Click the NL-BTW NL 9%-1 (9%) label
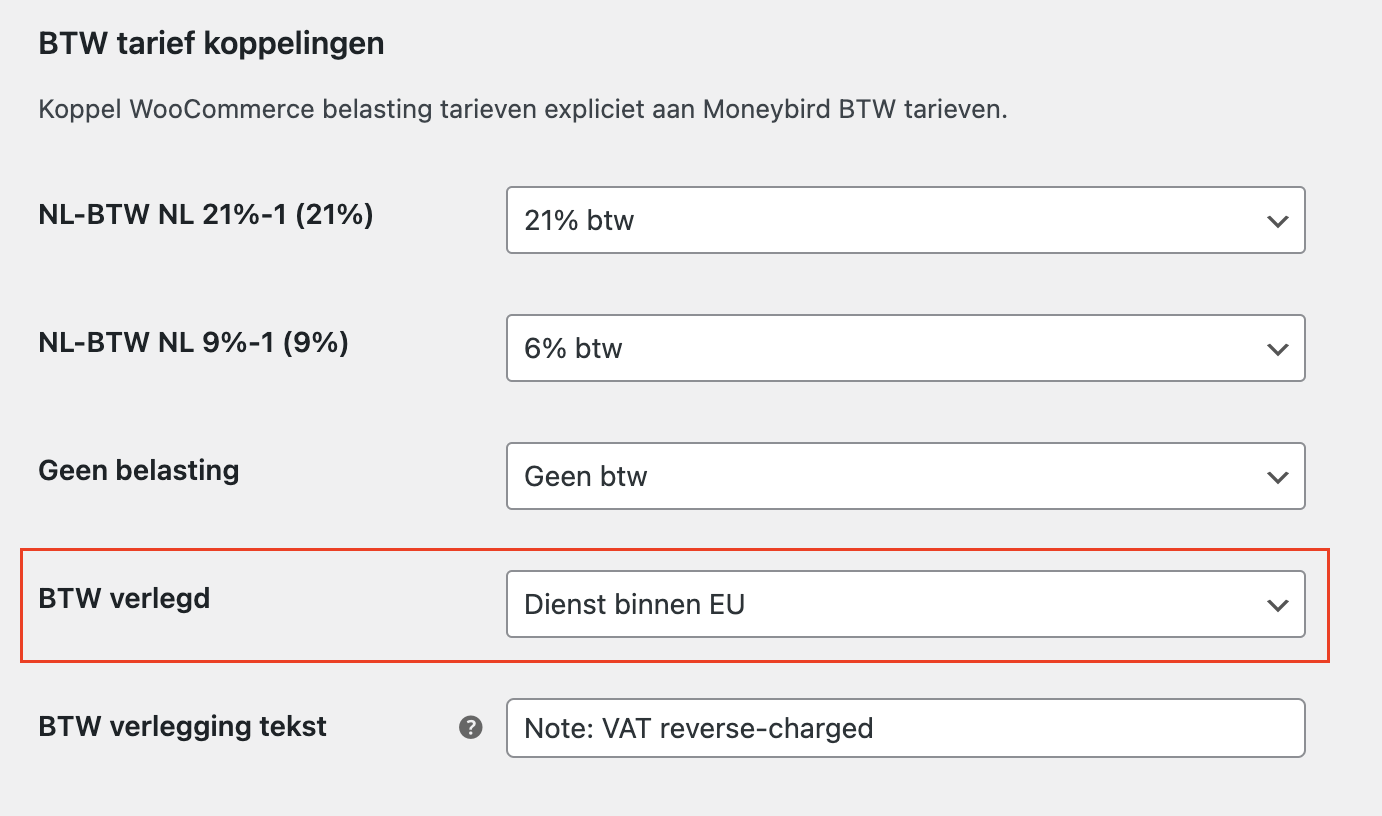Screen dimensions: 1382x816 (193, 342)
